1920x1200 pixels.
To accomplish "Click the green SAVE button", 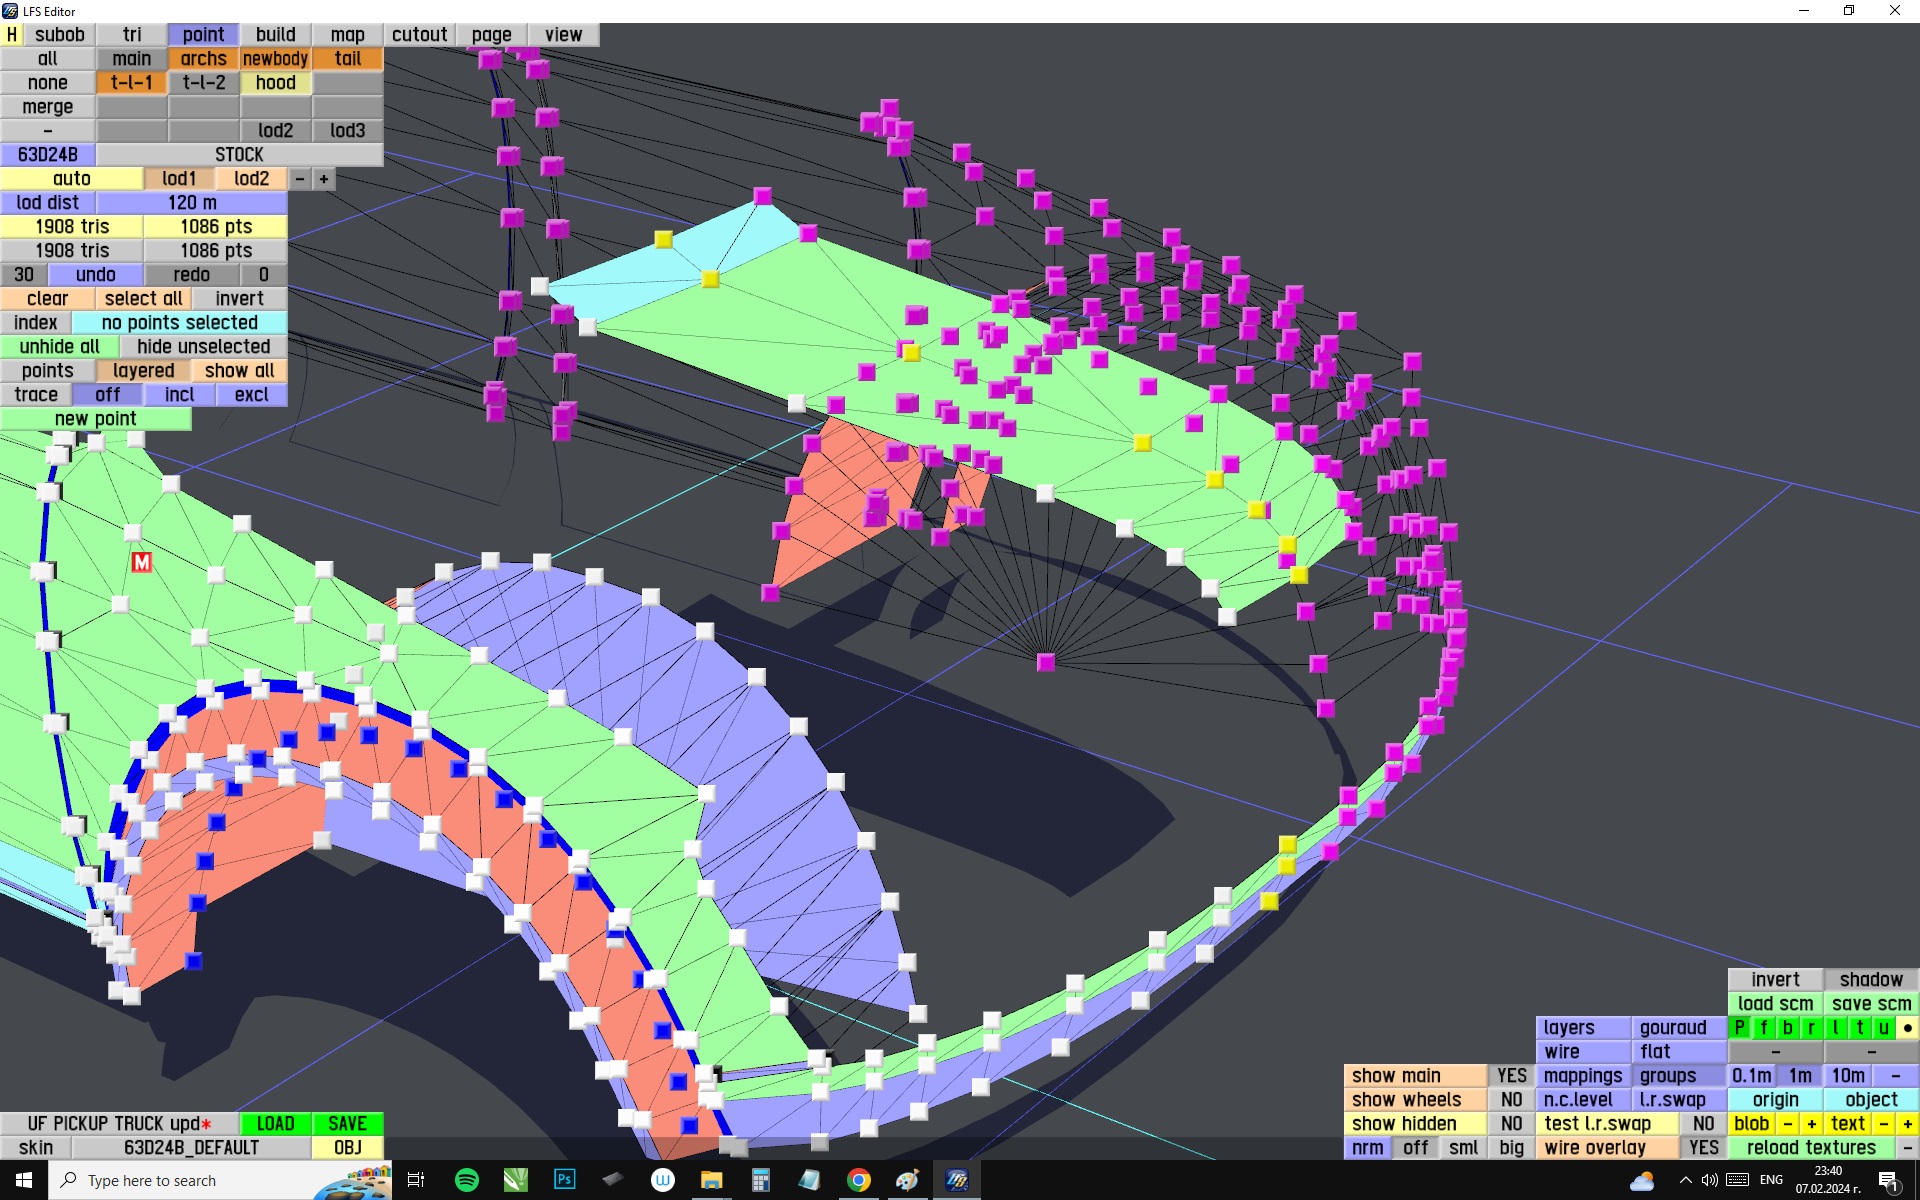I will (347, 1123).
